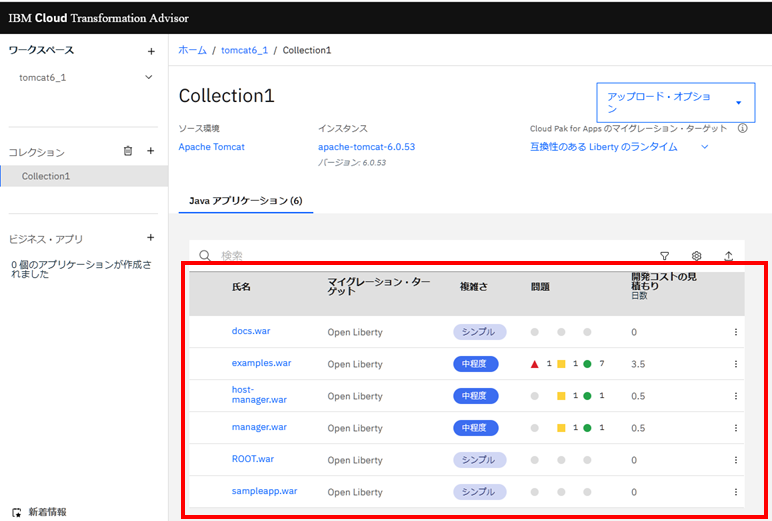Click green circle info issue in examples.war
Viewport: 772px width, 521px height.
click(587, 364)
